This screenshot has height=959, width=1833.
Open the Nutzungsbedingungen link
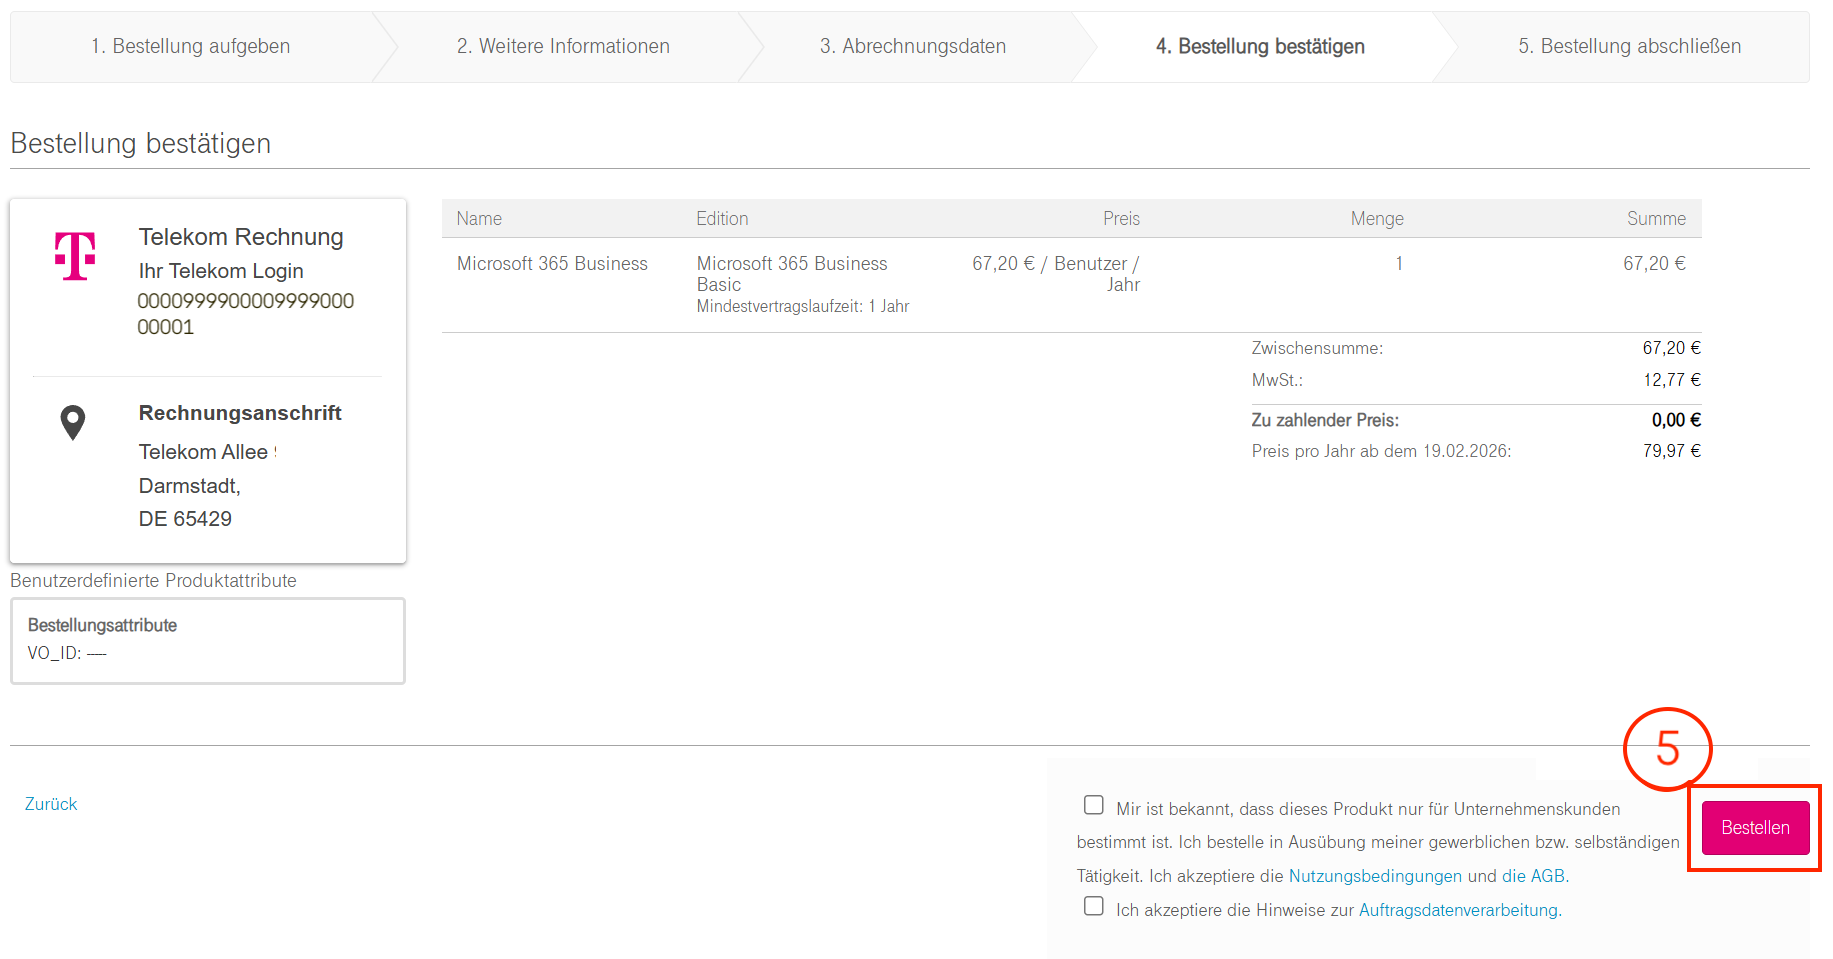pyautogui.click(x=1375, y=876)
